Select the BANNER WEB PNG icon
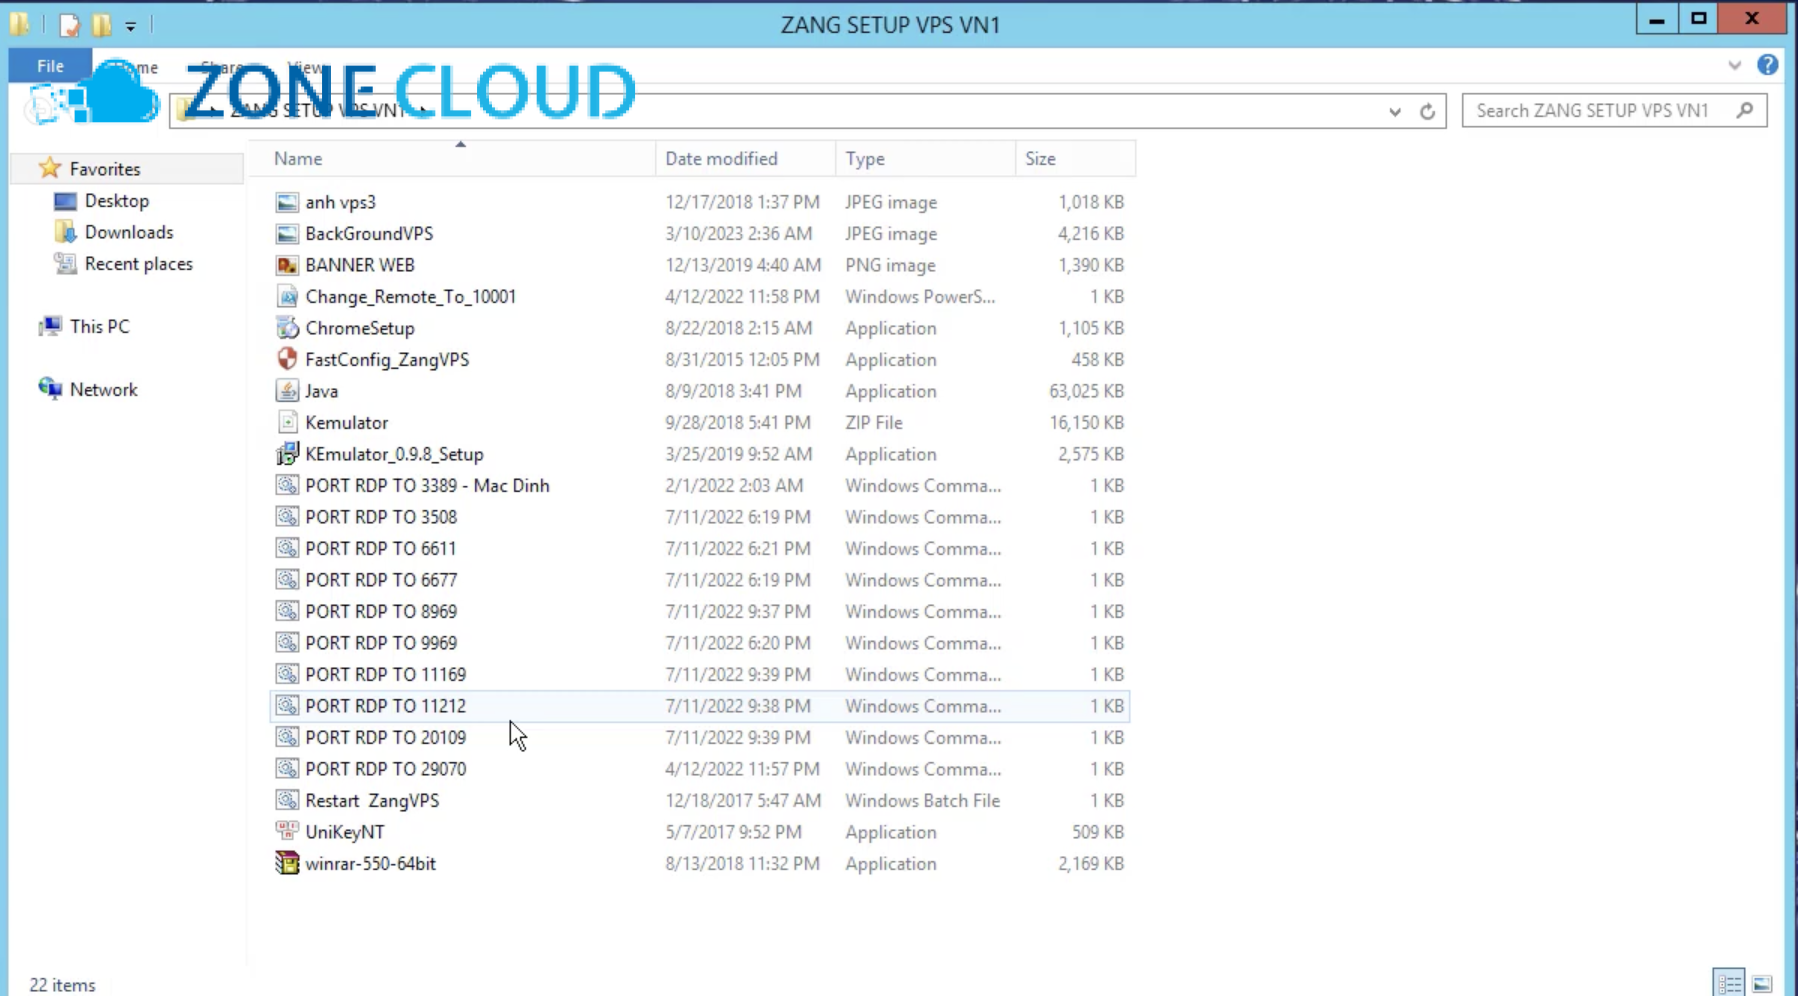This screenshot has height=996, width=1798. point(287,265)
